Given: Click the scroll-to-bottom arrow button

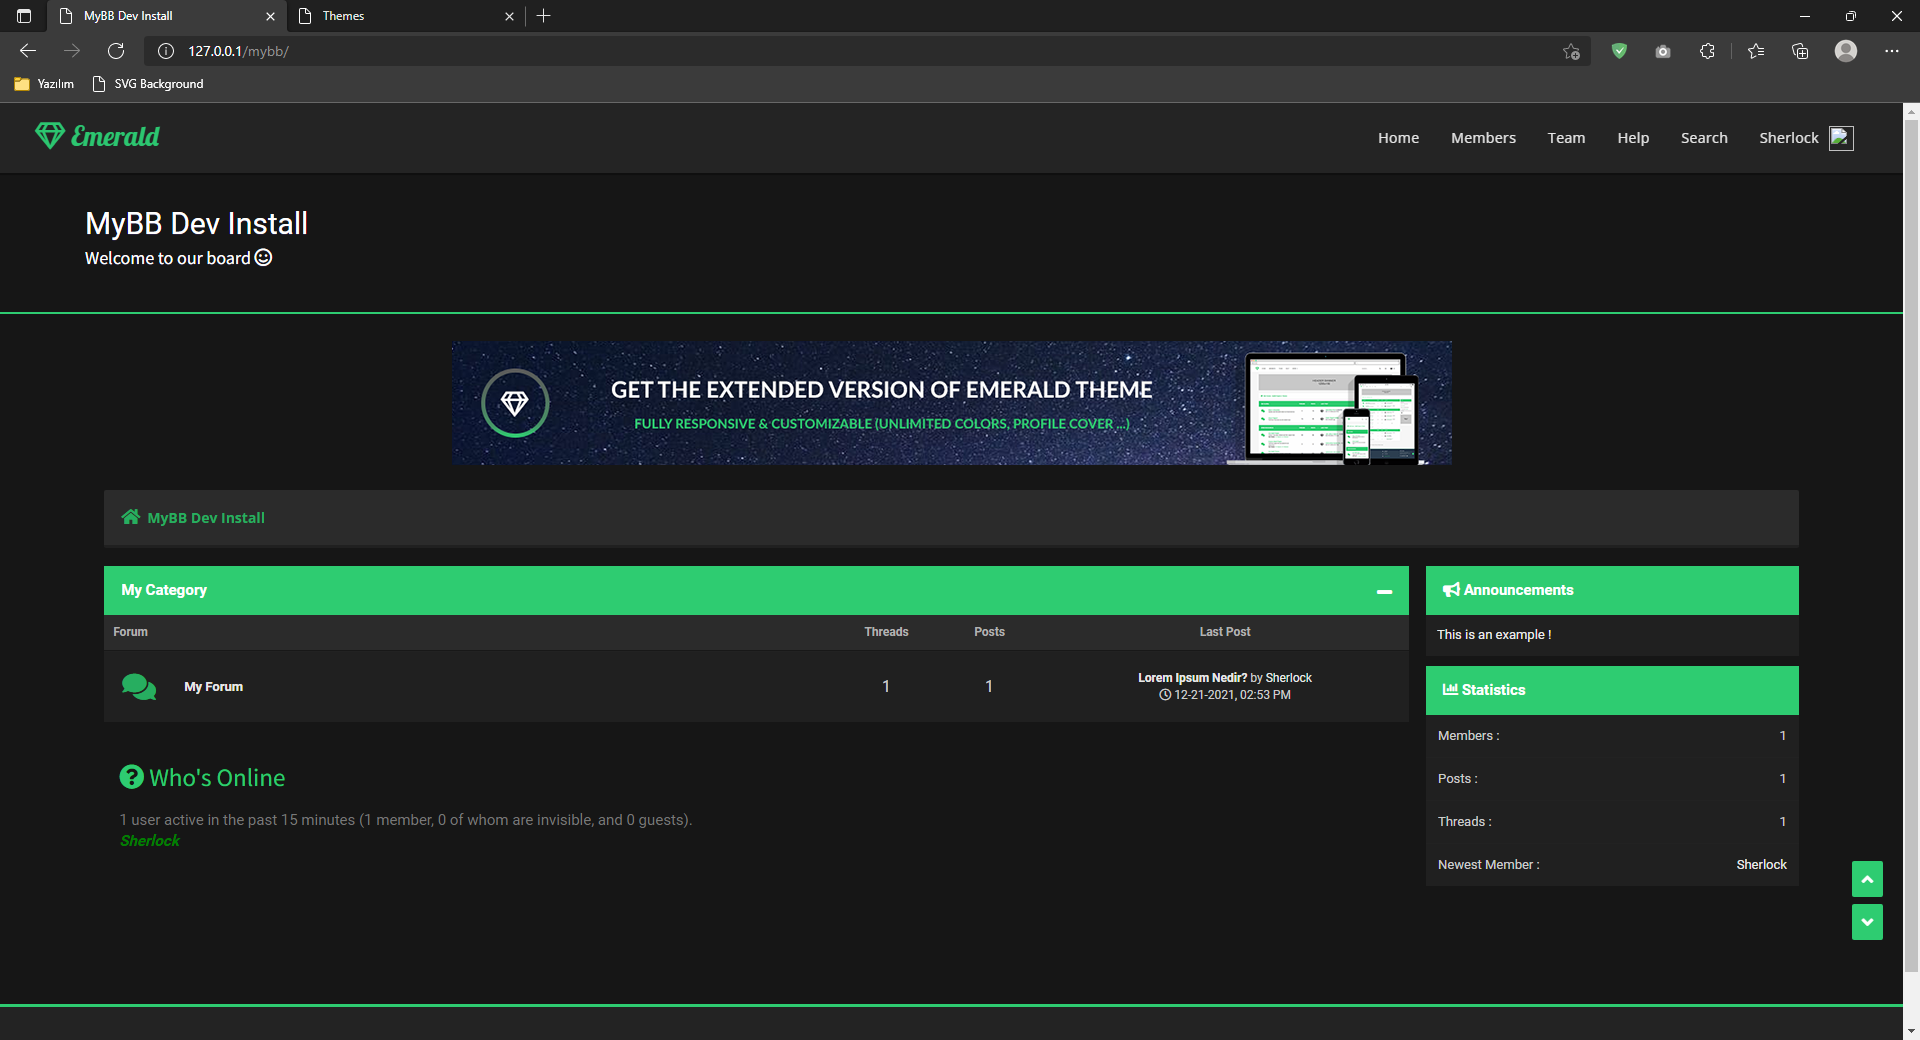Looking at the screenshot, I should [x=1867, y=922].
